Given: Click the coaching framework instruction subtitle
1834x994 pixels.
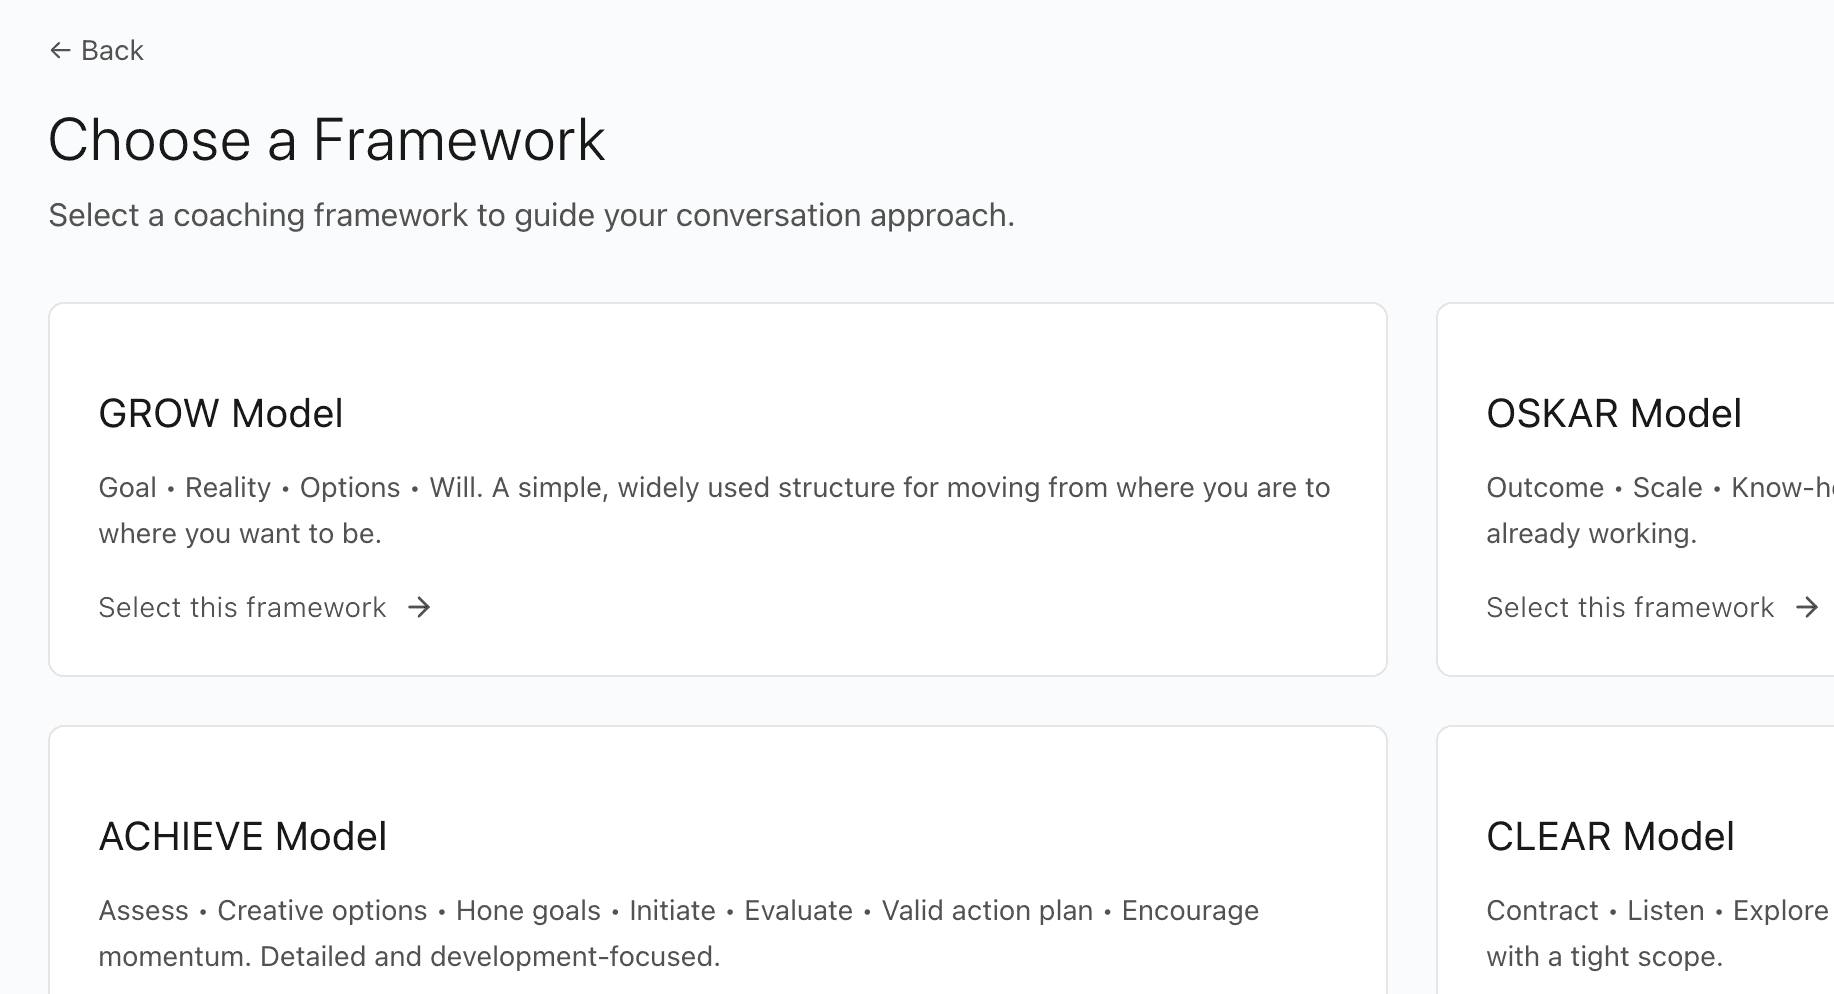Looking at the screenshot, I should 531,215.
